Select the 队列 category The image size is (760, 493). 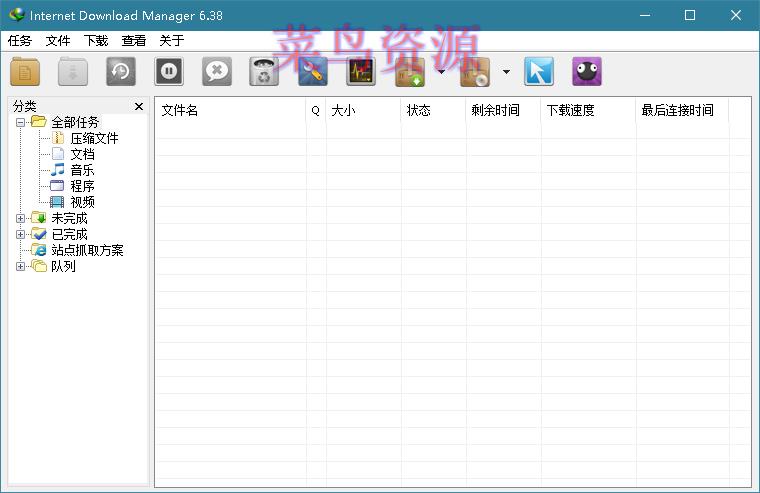click(x=63, y=267)
